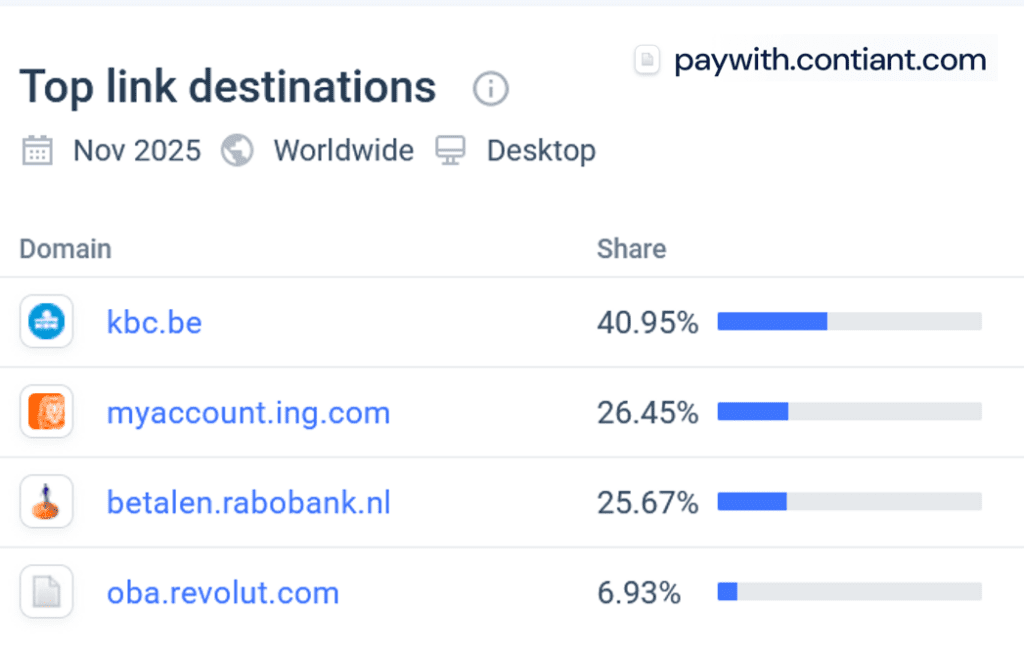Click the calendar icon next to Nov 2025
Screen dimensions: 1024x659
pyautogui.click(x=38, y=151)
